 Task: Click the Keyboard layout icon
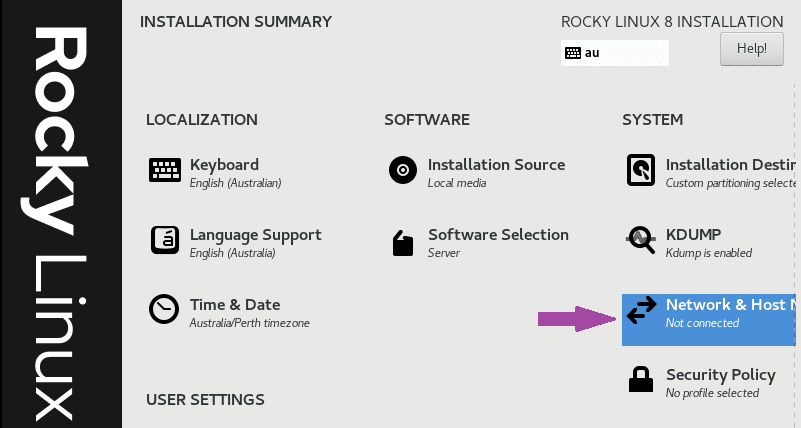[x=164, y=170]
